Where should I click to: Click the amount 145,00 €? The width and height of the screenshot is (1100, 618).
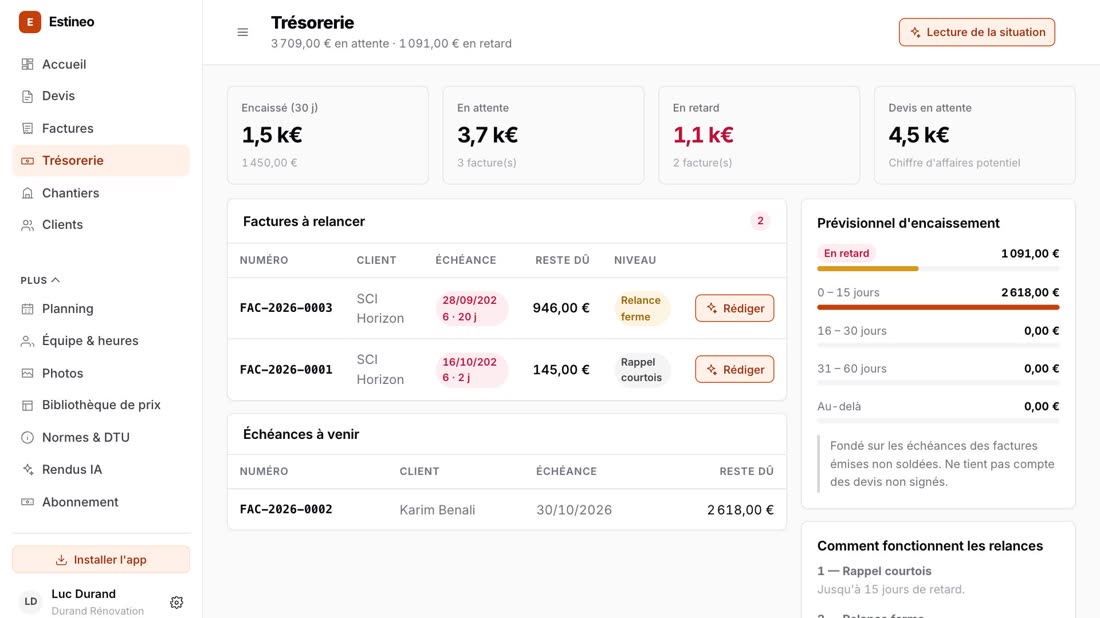pos(561,370)
